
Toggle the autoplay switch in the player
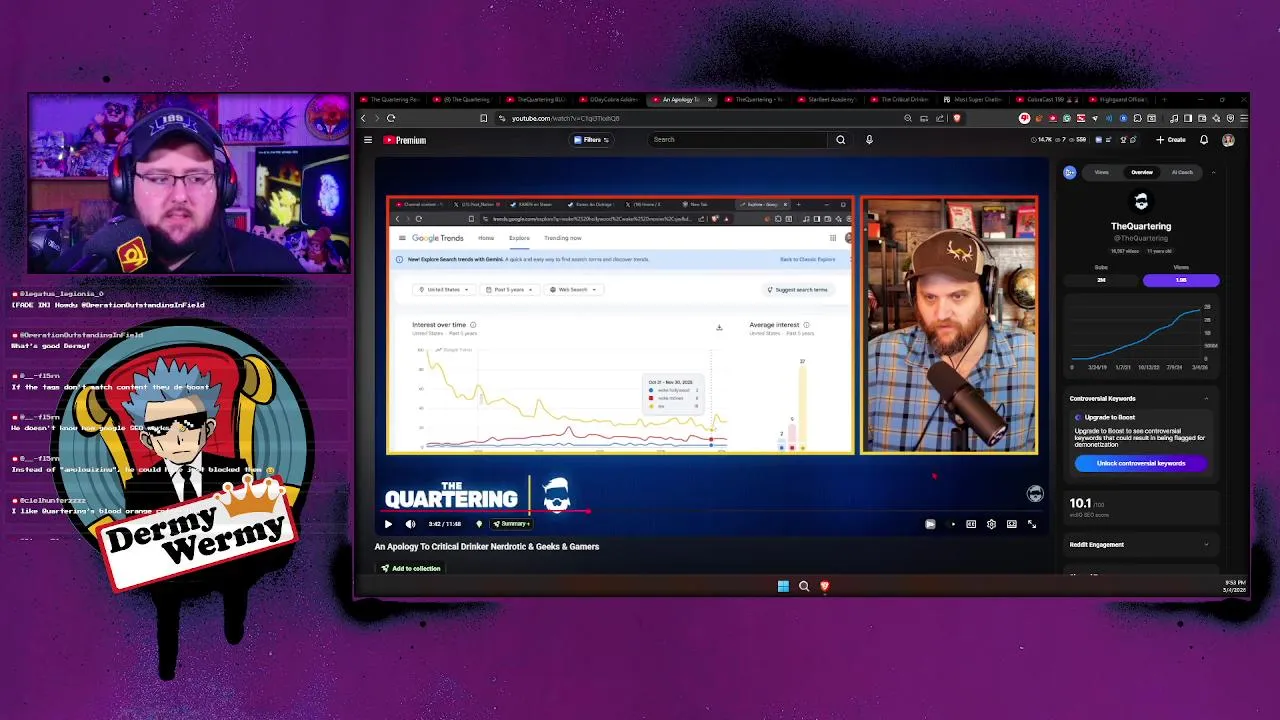(x=952, y=524)
